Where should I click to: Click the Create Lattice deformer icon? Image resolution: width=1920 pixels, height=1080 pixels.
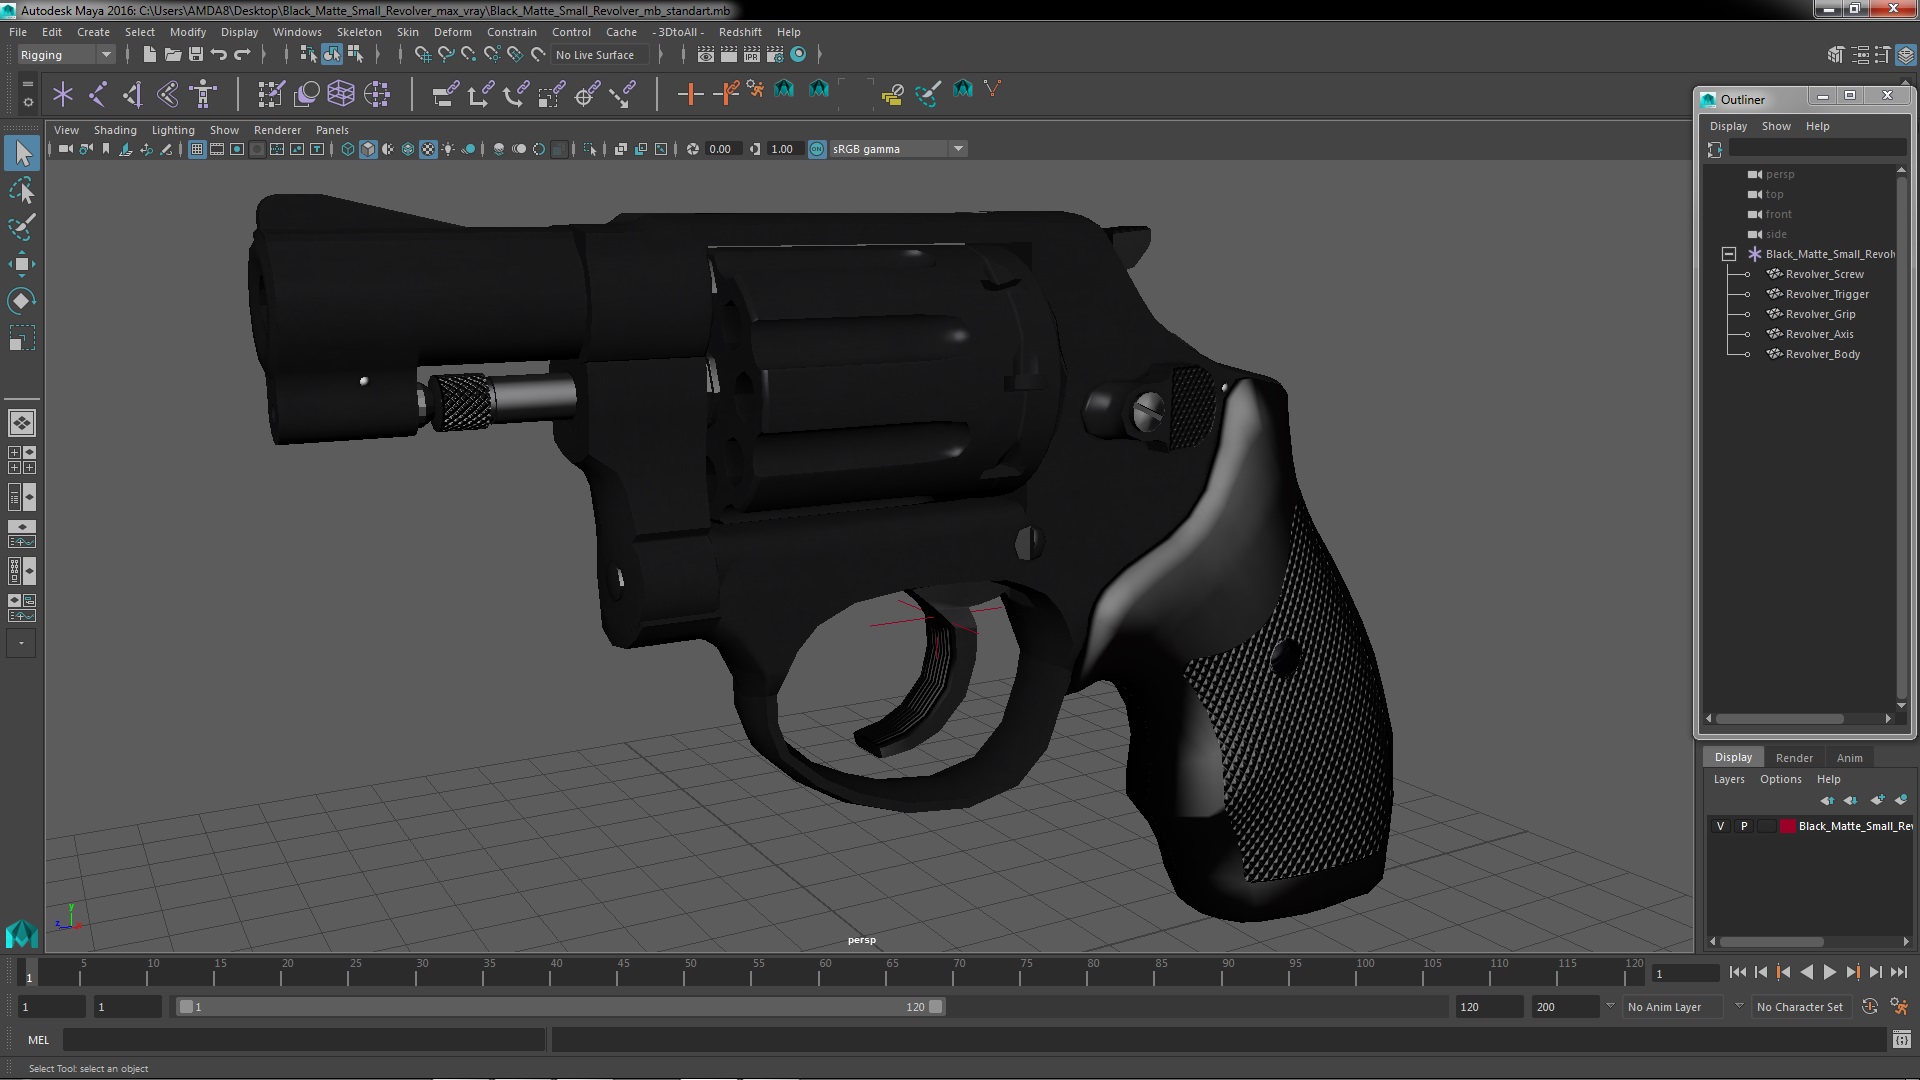(341, 94)
